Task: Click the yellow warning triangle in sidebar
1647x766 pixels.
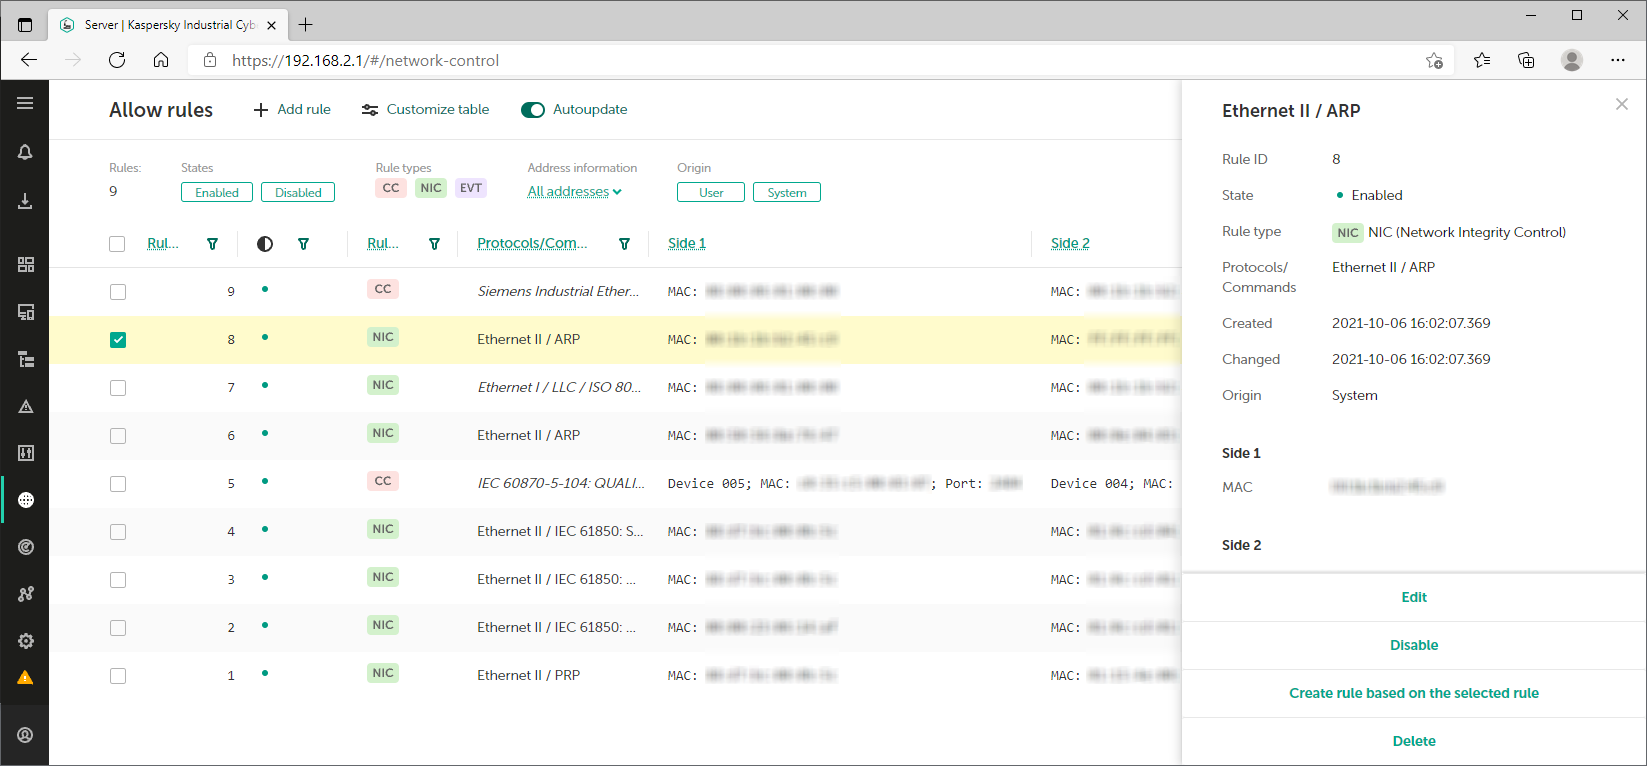Action: (25, 677)
